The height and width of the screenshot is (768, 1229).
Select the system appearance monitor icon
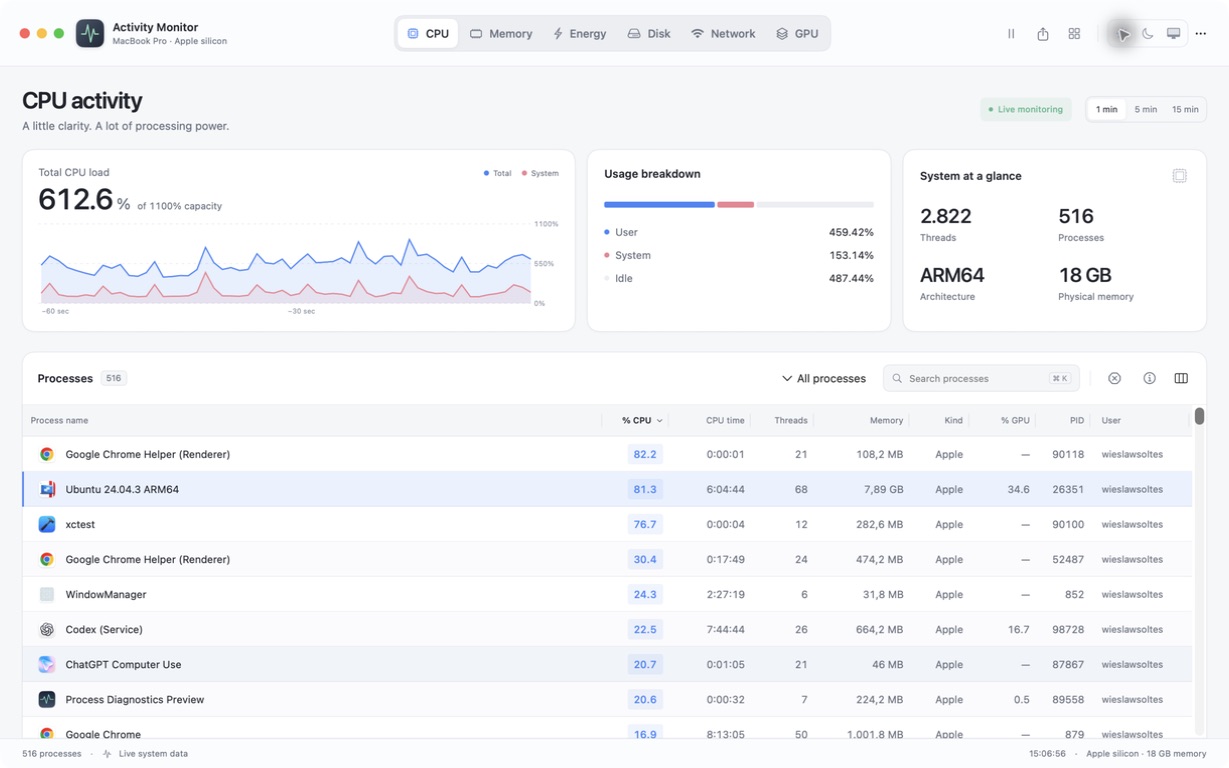(1174, 34)
